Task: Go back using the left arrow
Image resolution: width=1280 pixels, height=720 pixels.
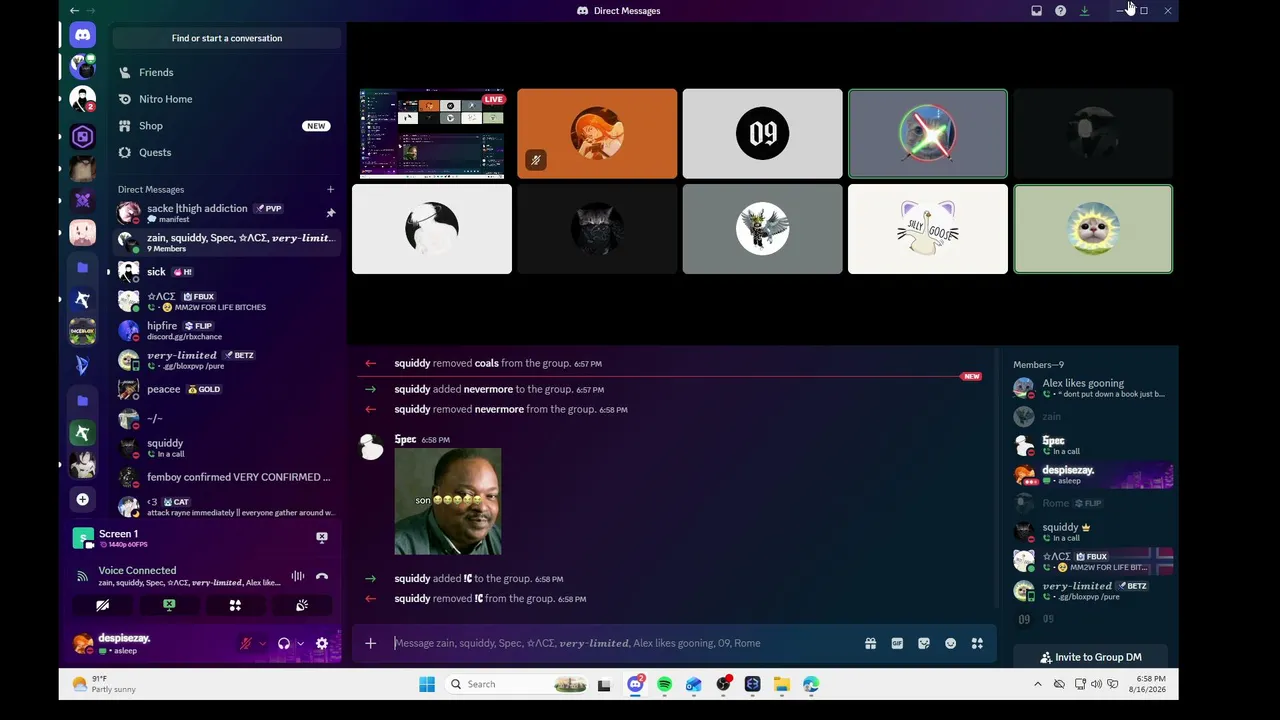Action: 74,11
